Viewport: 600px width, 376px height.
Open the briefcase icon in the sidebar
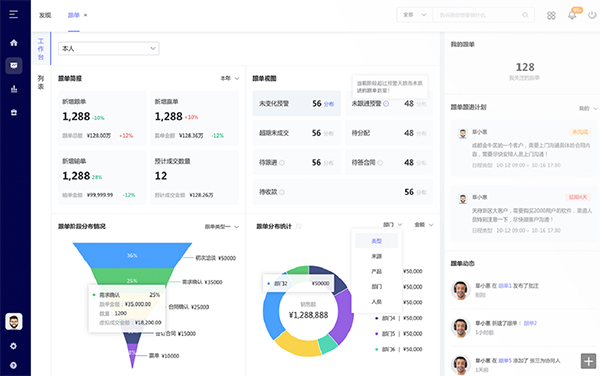click(14, 112)
